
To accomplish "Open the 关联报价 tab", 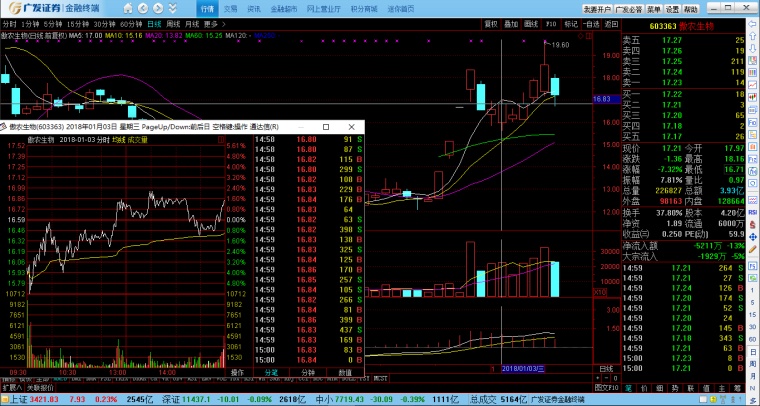I will point(40,388).
